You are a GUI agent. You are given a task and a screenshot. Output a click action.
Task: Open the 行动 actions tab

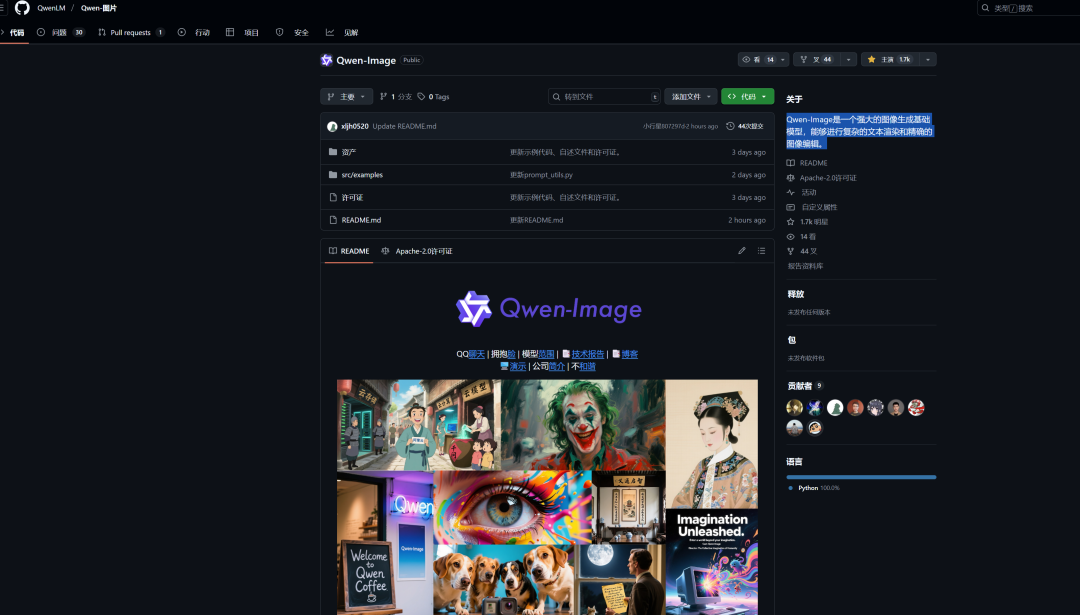[x=194, y=32]
